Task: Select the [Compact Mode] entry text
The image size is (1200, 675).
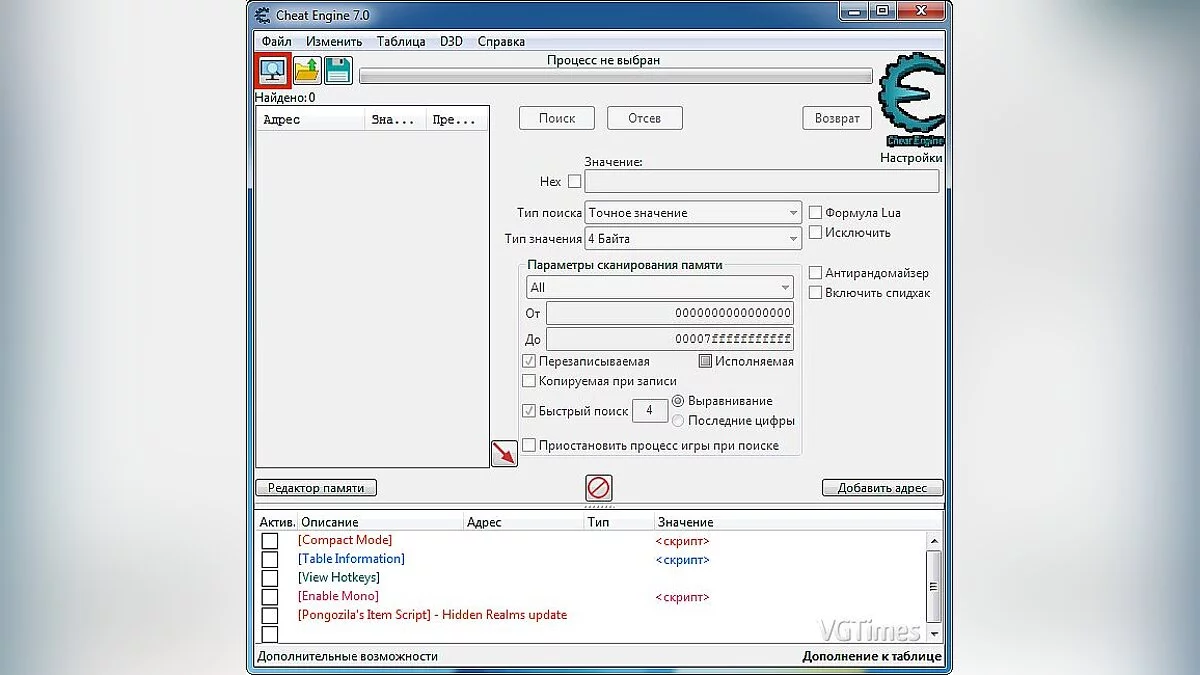Action: click(345, 540)
